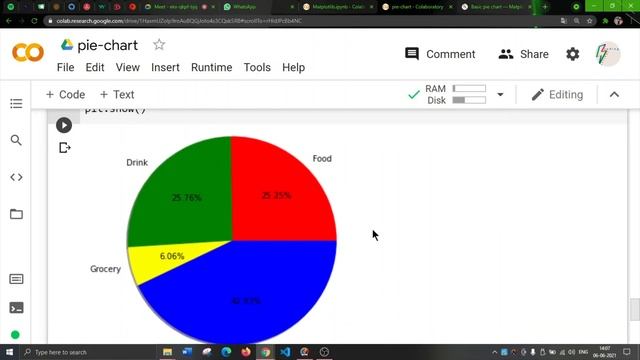Expand the RAM Disk runtime dropdown arrow
Screen dimensions: 640x360
tap(500, 95)
